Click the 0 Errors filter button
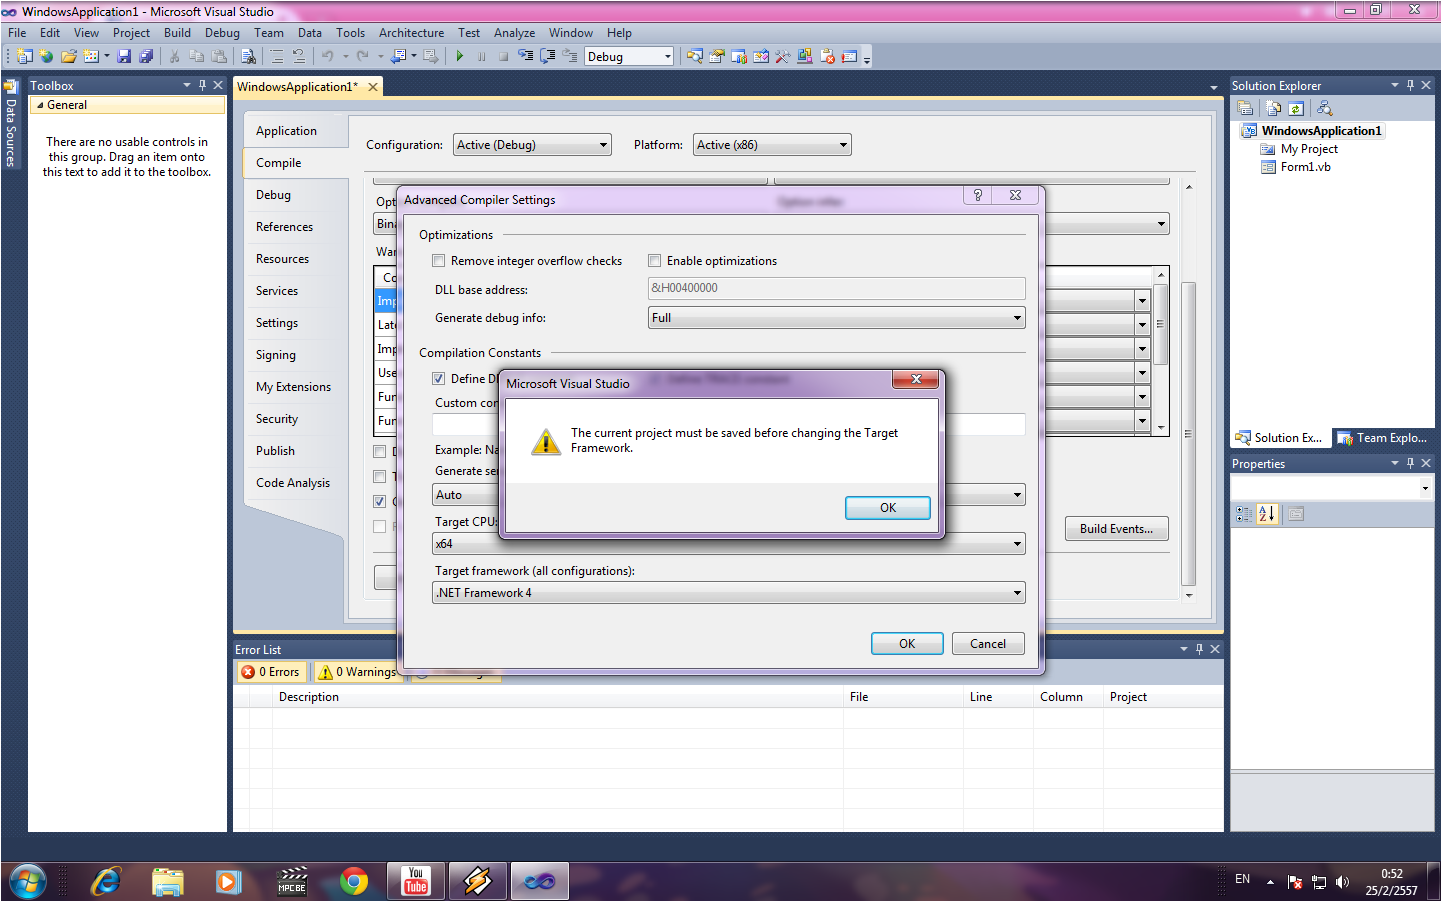This screenshot has width=1442, height=902. [271, 672]
